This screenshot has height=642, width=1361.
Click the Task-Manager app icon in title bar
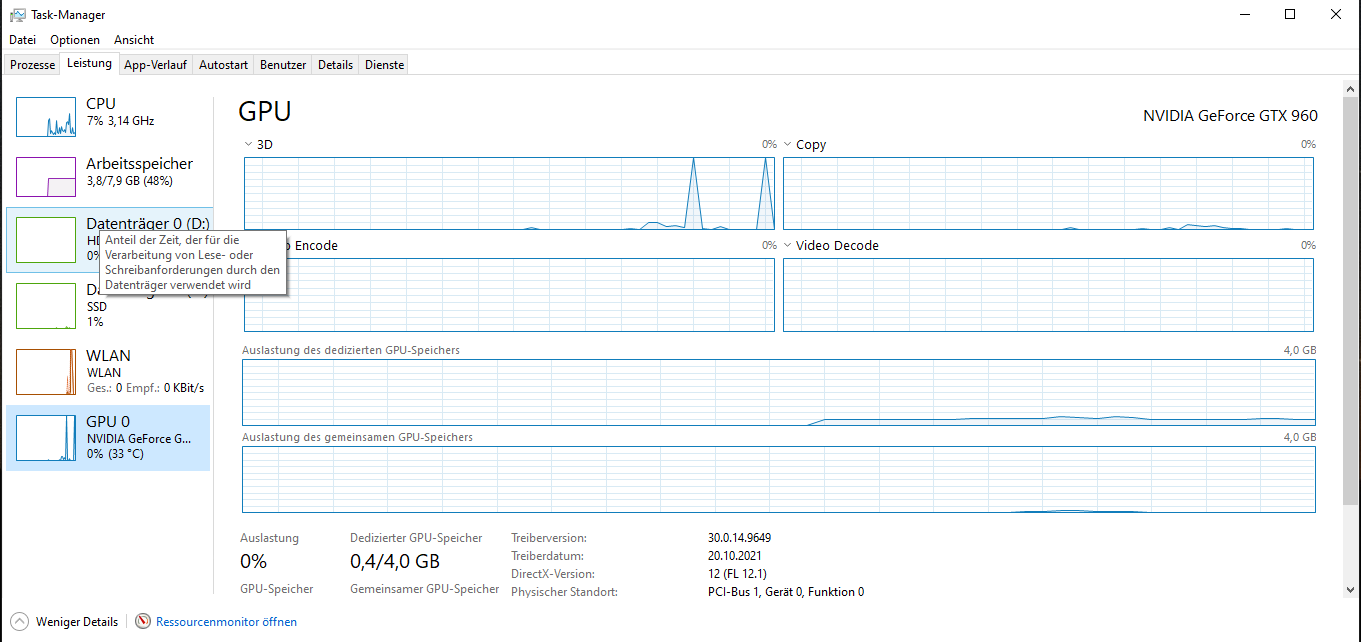[x=17, y=15]
